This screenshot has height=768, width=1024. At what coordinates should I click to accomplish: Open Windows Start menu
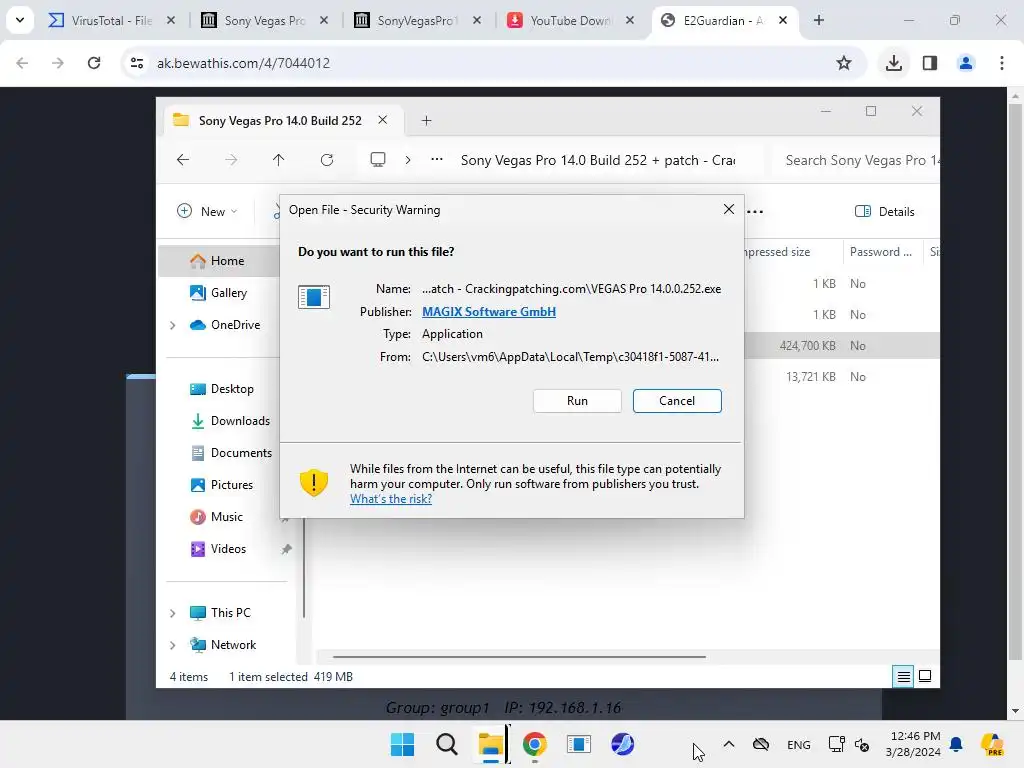point(402,744)
